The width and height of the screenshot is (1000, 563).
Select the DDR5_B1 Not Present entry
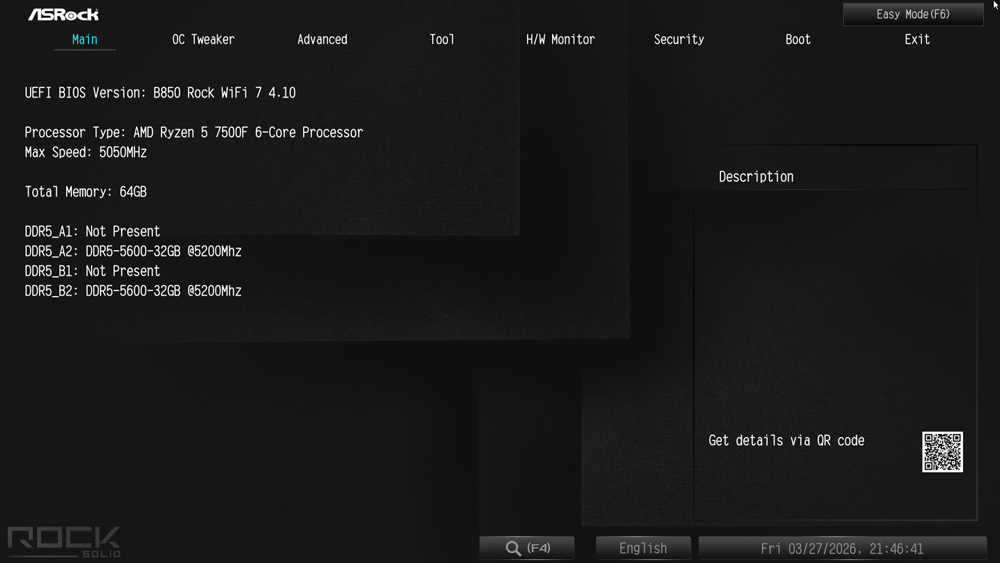pos(92,271)
